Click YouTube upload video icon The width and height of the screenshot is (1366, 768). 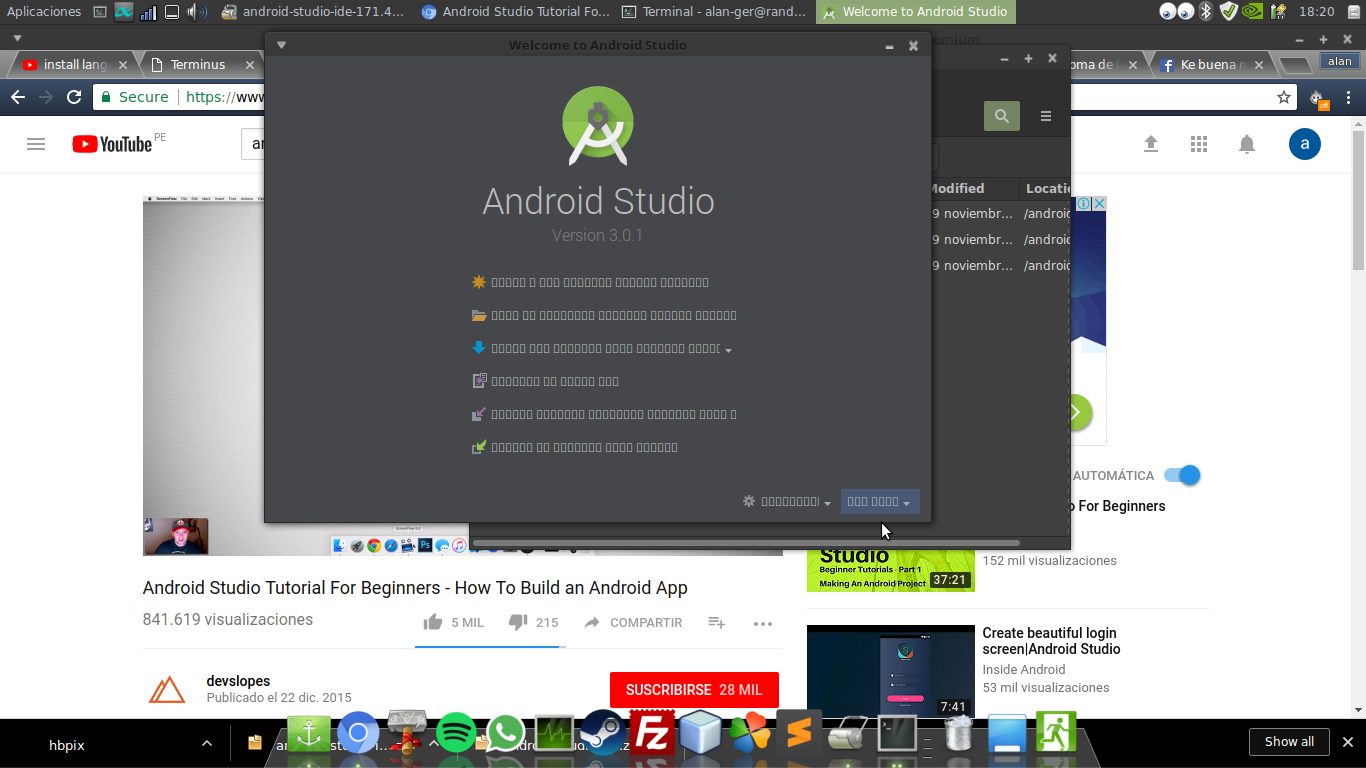tap(1151, 144)
